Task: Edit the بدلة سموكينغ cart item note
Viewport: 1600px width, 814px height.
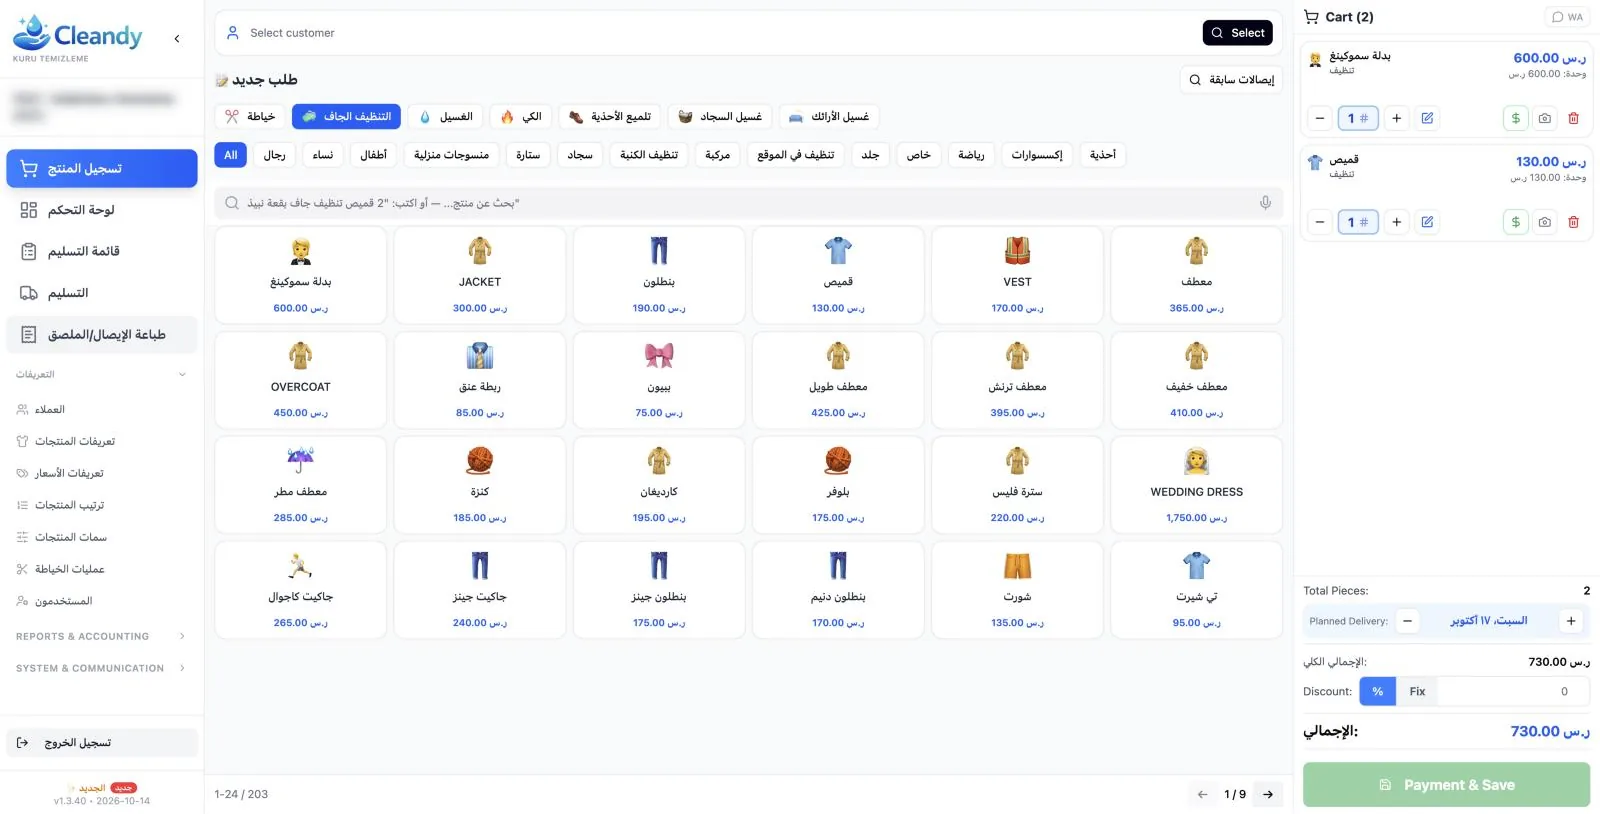Action: click(1427, 118)
